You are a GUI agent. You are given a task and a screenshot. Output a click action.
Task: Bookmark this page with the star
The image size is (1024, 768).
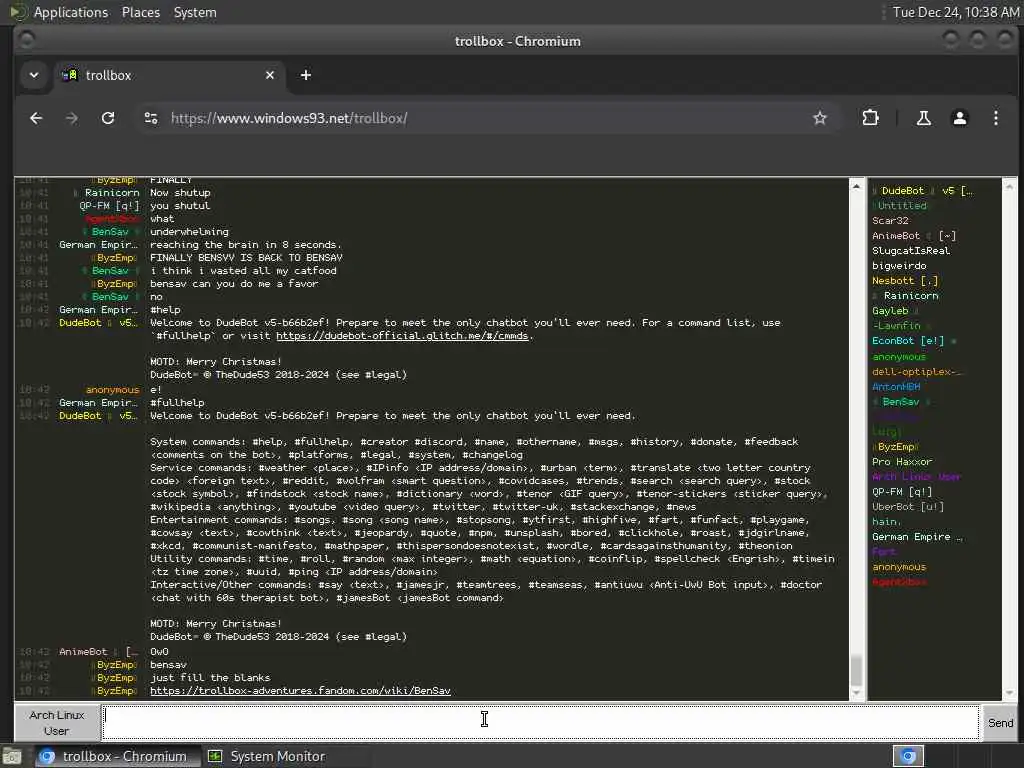(x=820, y=118)
